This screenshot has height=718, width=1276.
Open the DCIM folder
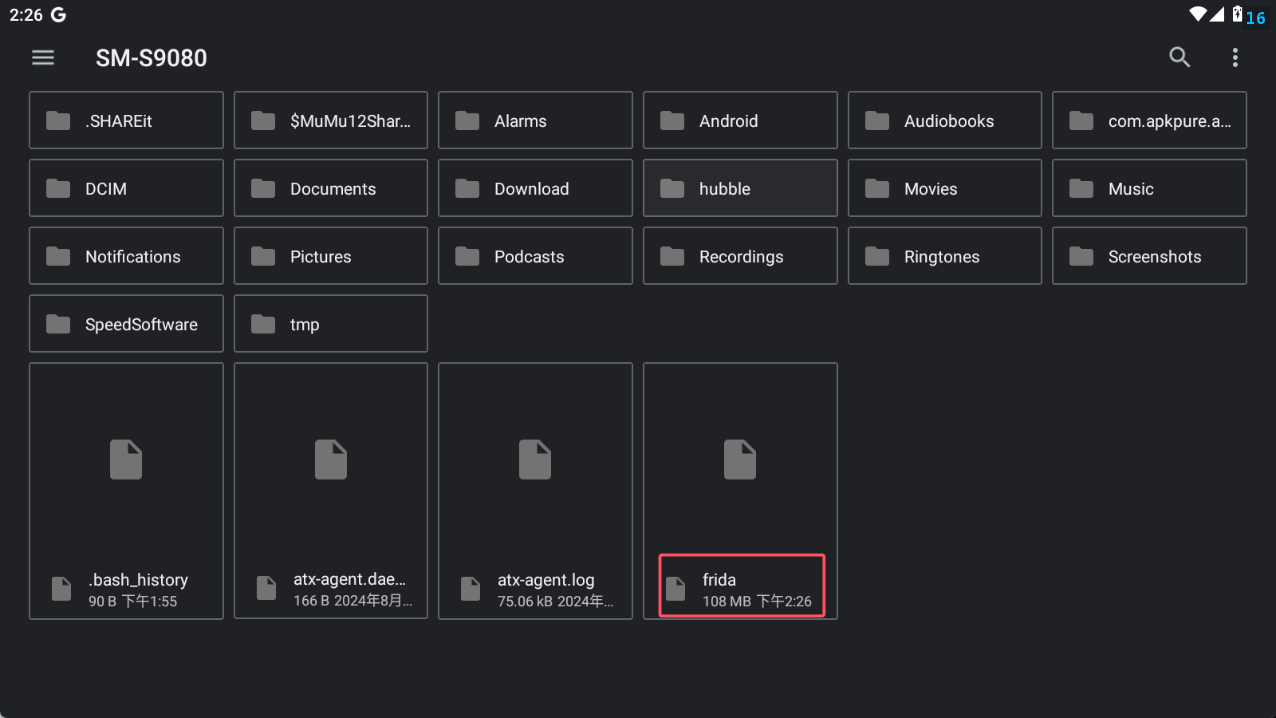tap(126, 189)
